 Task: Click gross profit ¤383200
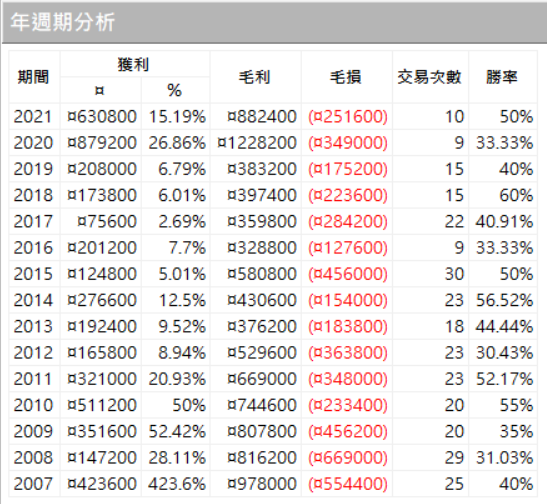(x=262, y=169)
